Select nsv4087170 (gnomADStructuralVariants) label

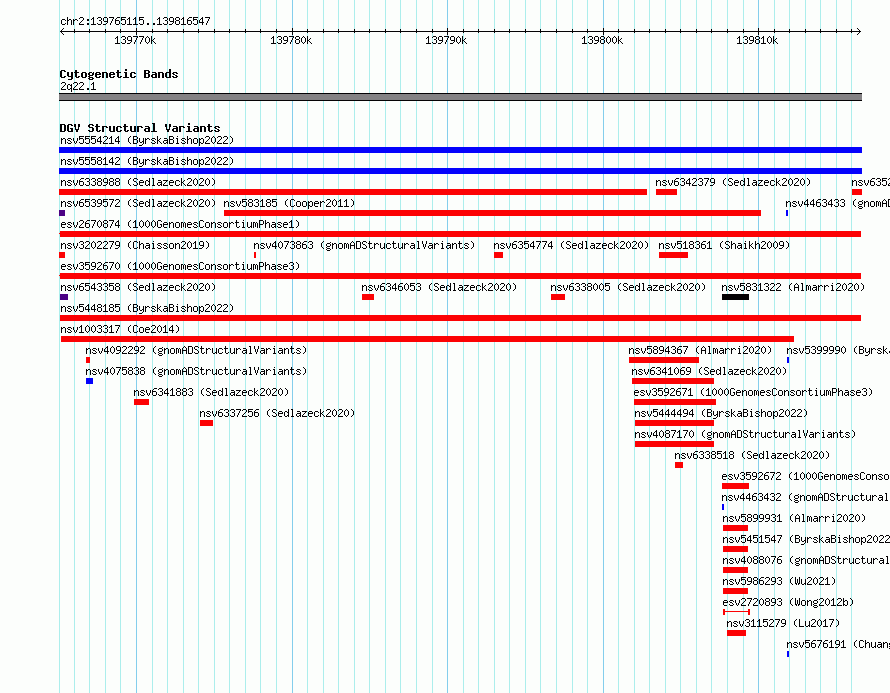pos(745,434)
